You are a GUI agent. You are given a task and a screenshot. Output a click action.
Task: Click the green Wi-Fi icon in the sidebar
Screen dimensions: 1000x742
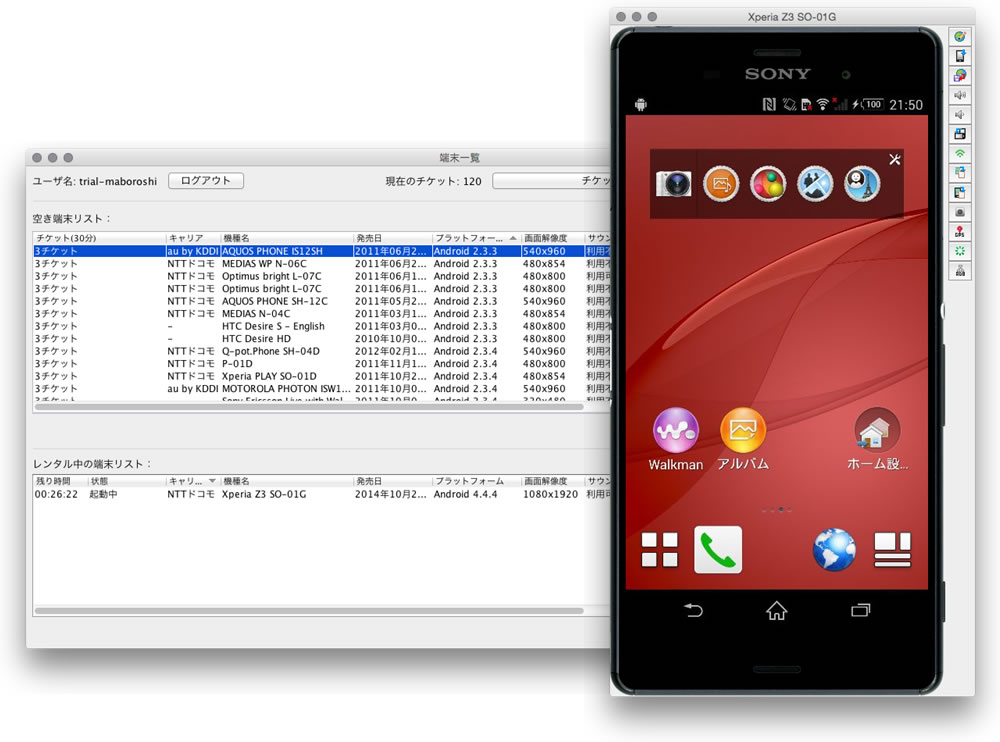960,154
